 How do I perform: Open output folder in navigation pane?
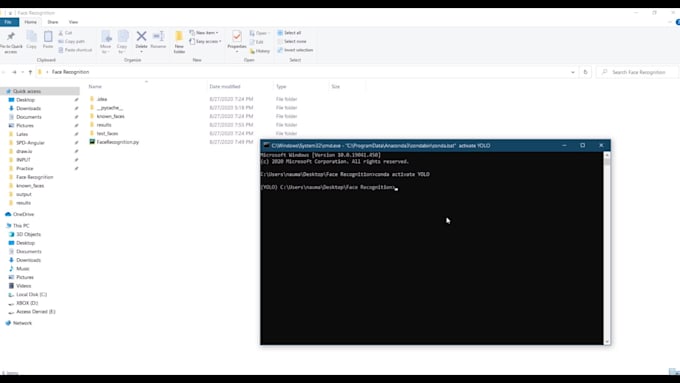tap(24, 194)
